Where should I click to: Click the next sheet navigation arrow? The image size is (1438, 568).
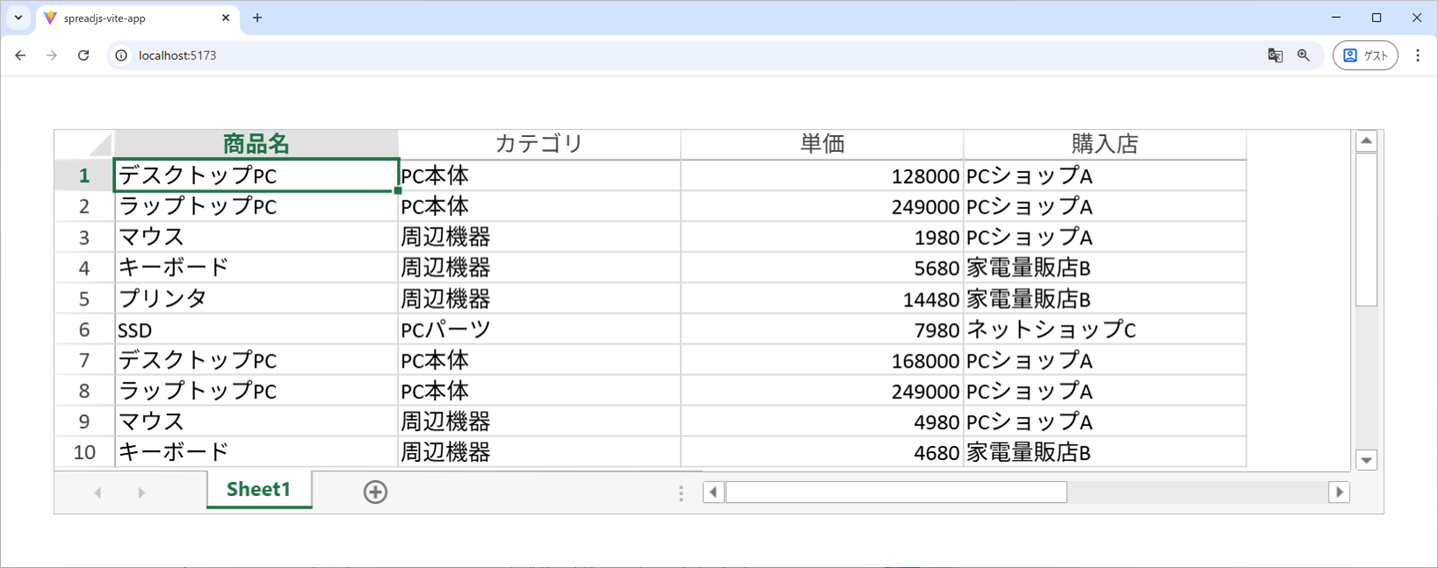tap(141, 493)
